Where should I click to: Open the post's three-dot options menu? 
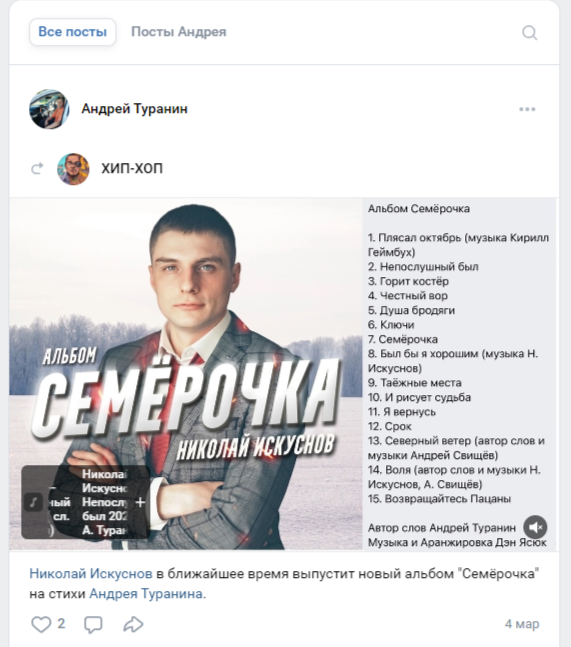(x=527, y=109)
